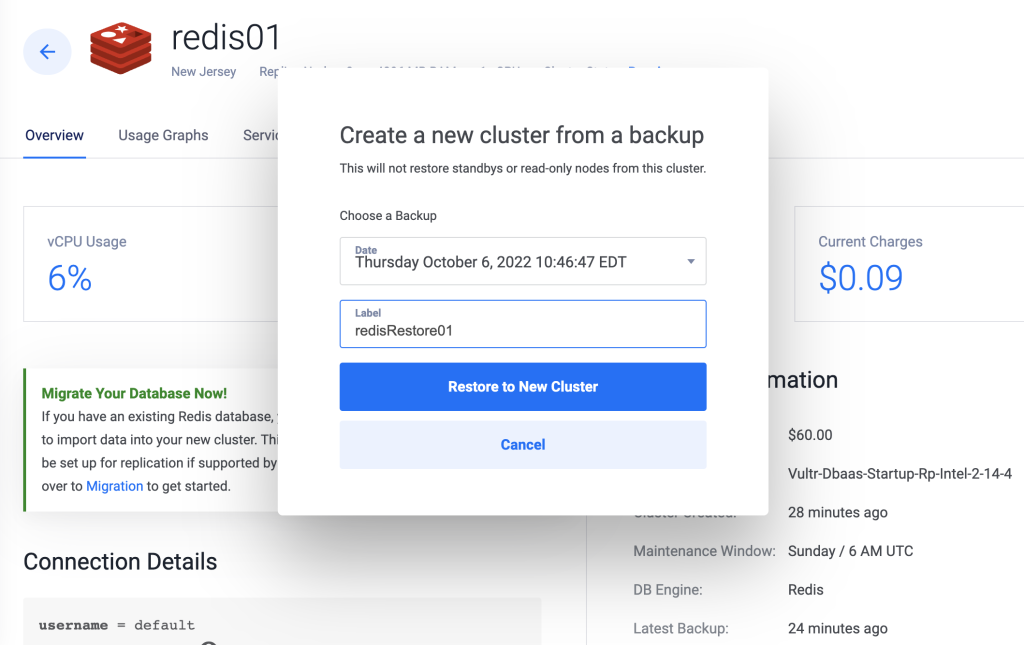Cancel the backup restore dialog
This screenshot has height=645, width=1024.
pos(522,445)
